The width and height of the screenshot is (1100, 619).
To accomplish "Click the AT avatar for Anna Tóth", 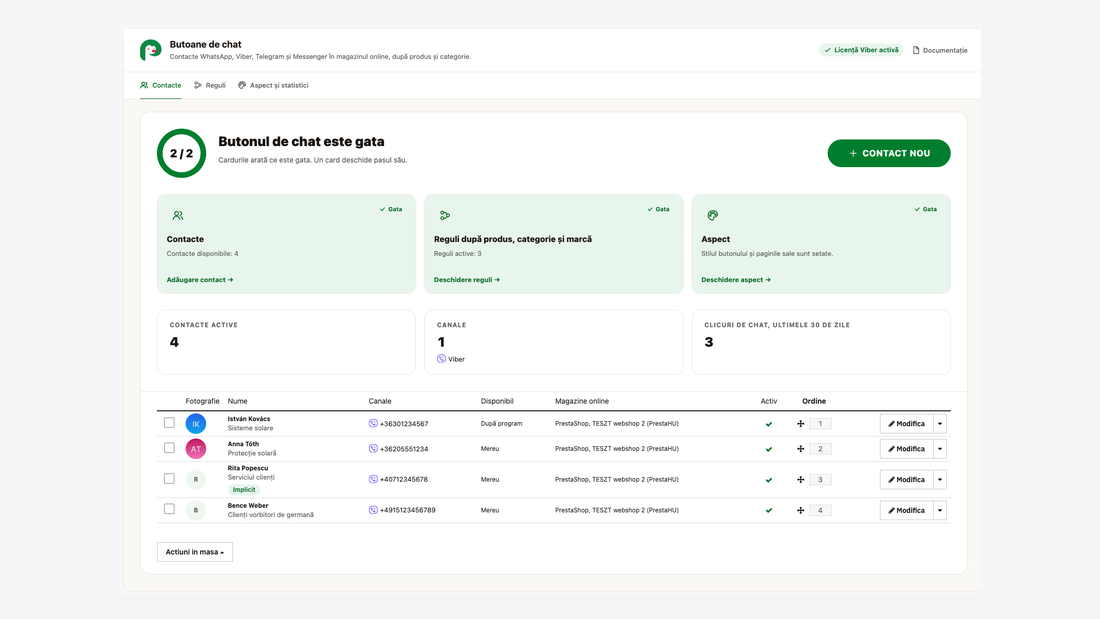I will [x=196, y=448].
